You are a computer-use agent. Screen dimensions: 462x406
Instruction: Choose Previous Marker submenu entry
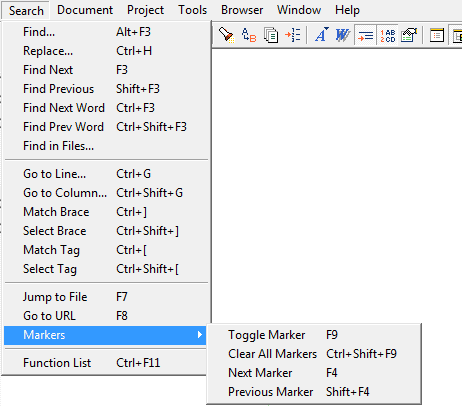[x=314, y=392]
